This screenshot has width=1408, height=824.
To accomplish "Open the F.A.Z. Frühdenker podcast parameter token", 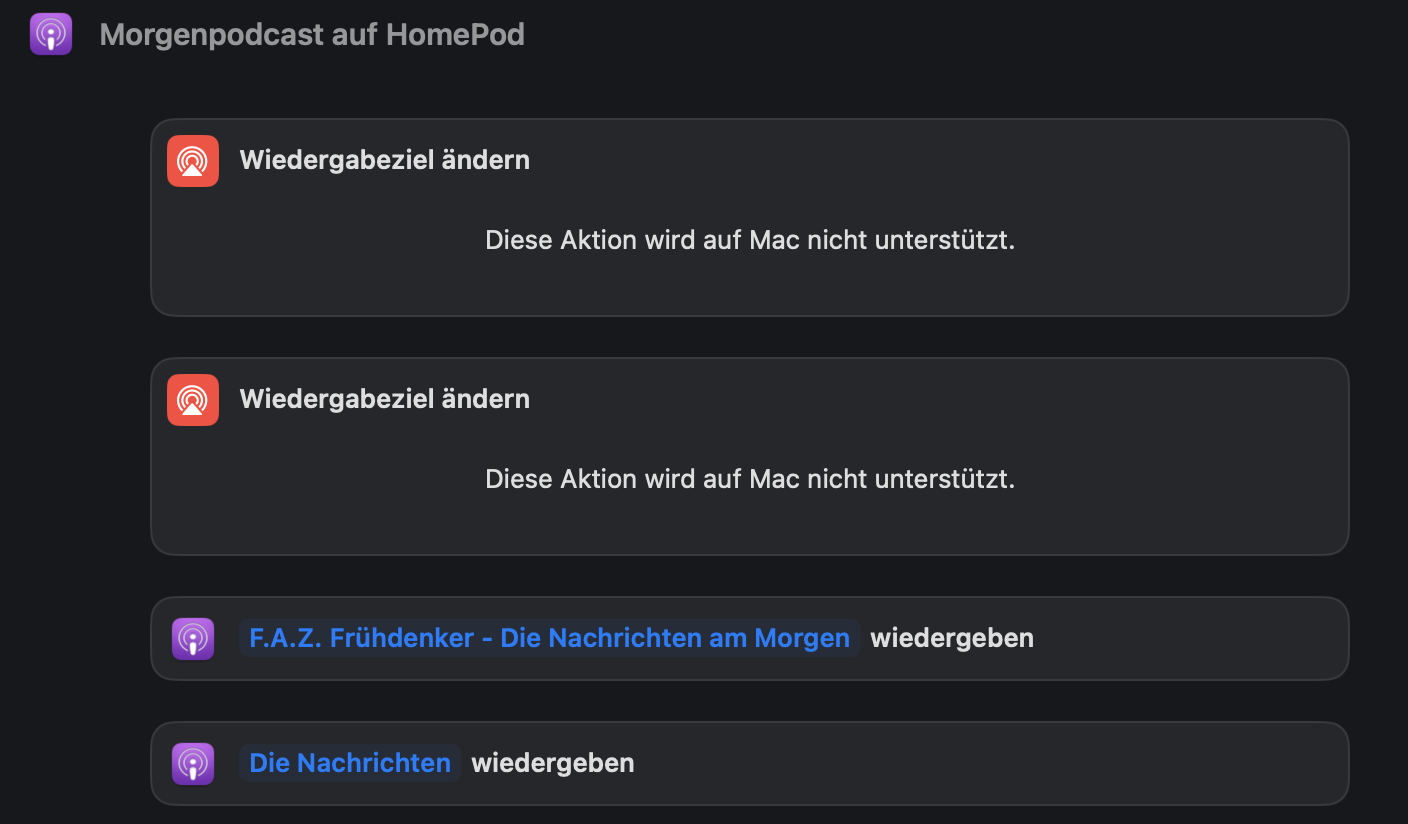I will coord(549,638).
